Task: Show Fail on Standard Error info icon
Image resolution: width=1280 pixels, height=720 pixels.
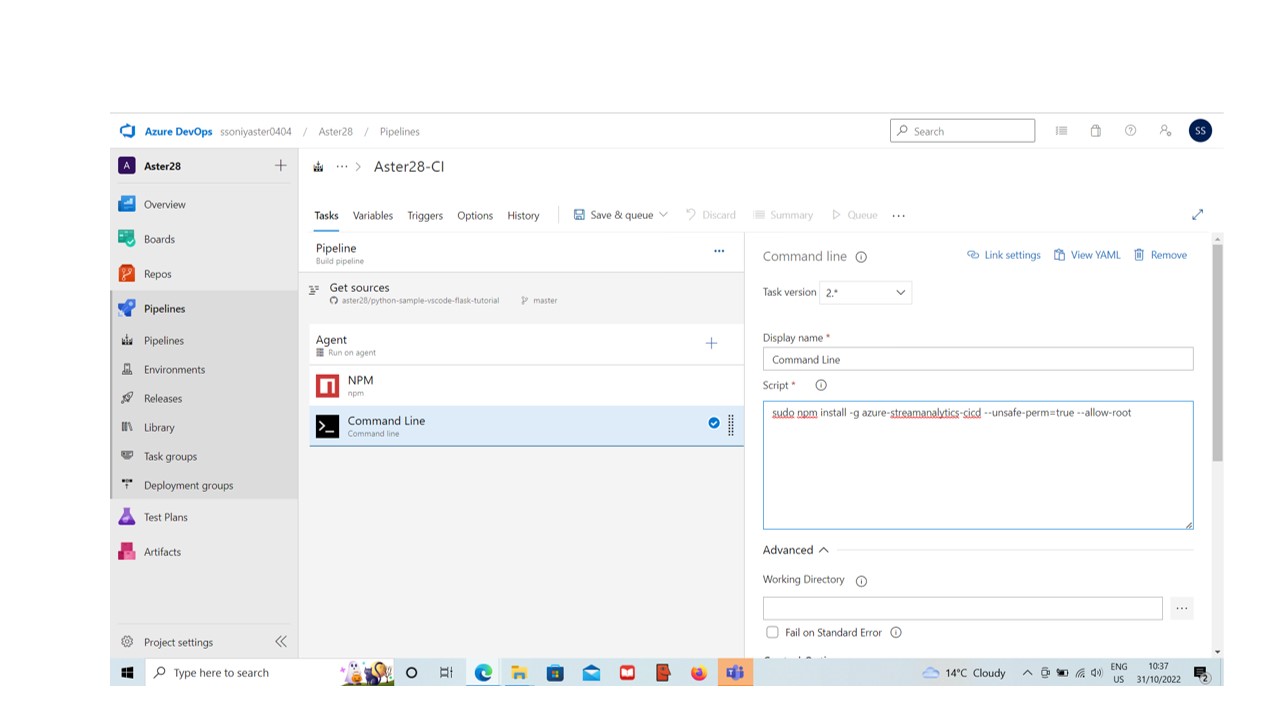Action: click(896, 632)
